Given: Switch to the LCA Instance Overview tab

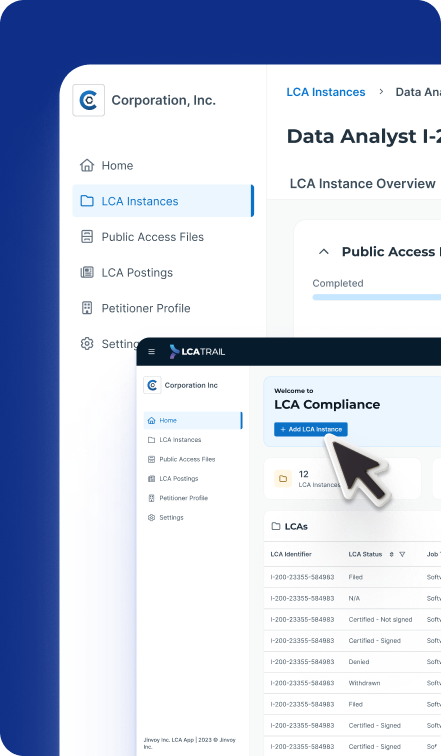Looking at the screenshot, I should pyautogui.click(x=362, y=184).
